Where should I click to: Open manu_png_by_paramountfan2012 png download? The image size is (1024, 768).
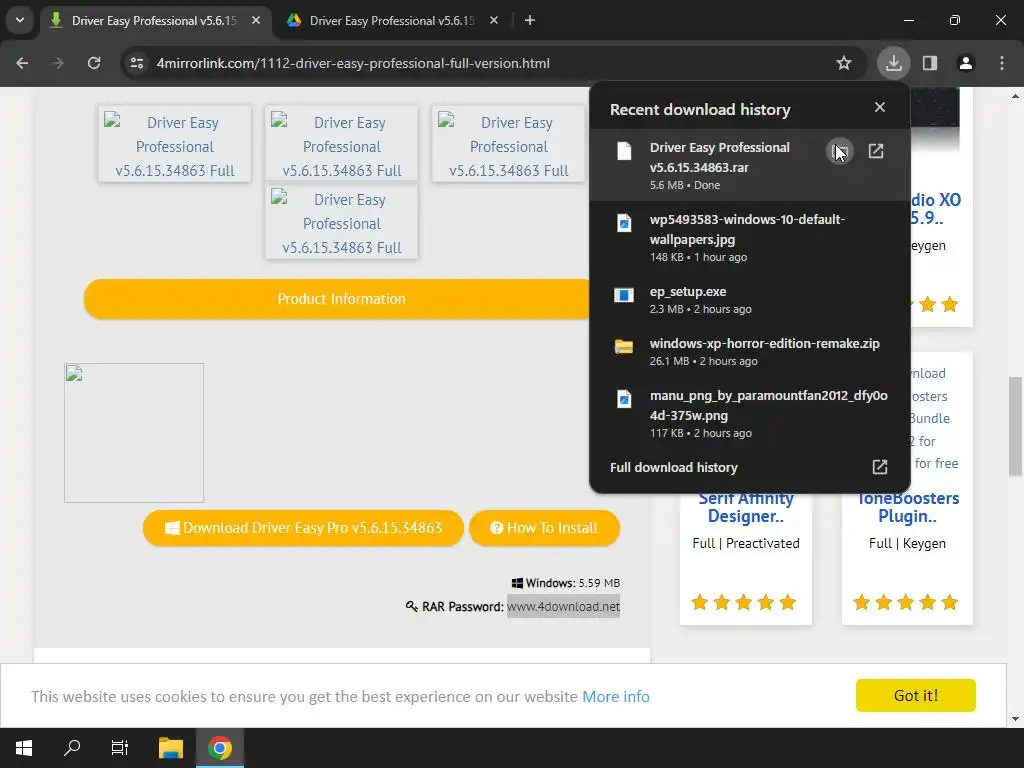pos(750,413)
